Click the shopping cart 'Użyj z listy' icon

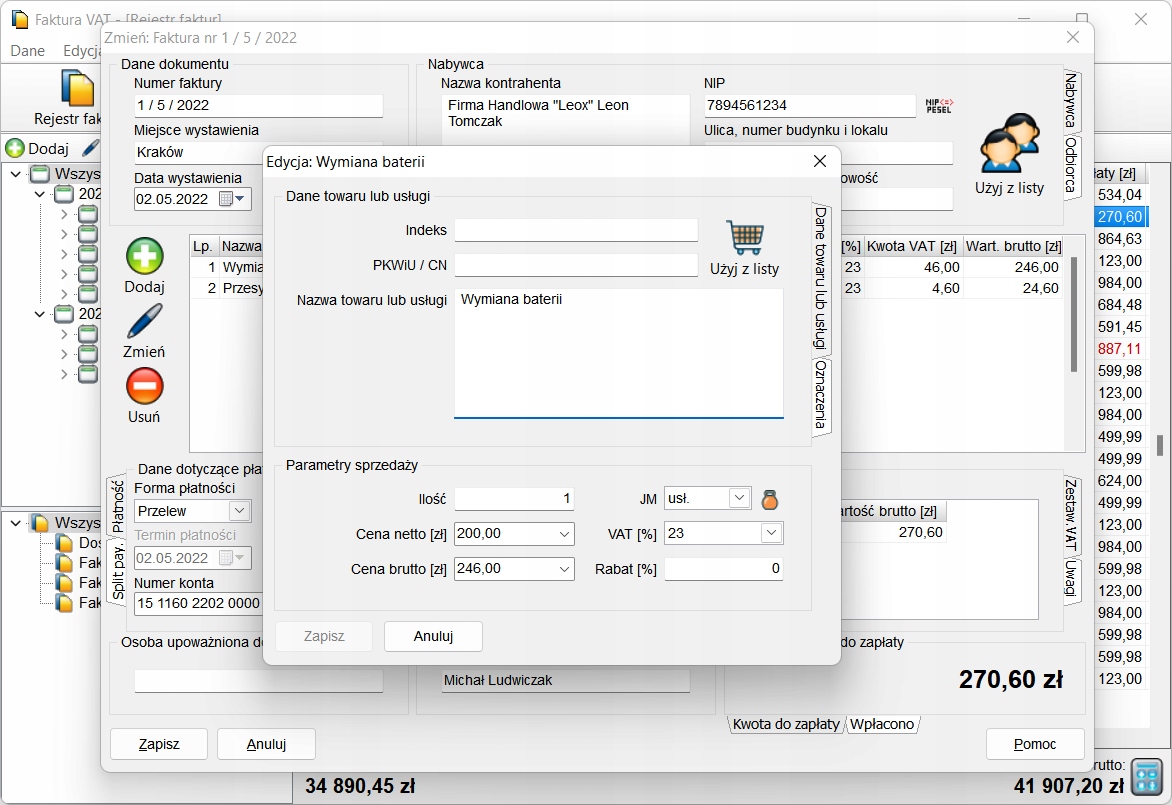pyautogui.click(x=745, y=238)
